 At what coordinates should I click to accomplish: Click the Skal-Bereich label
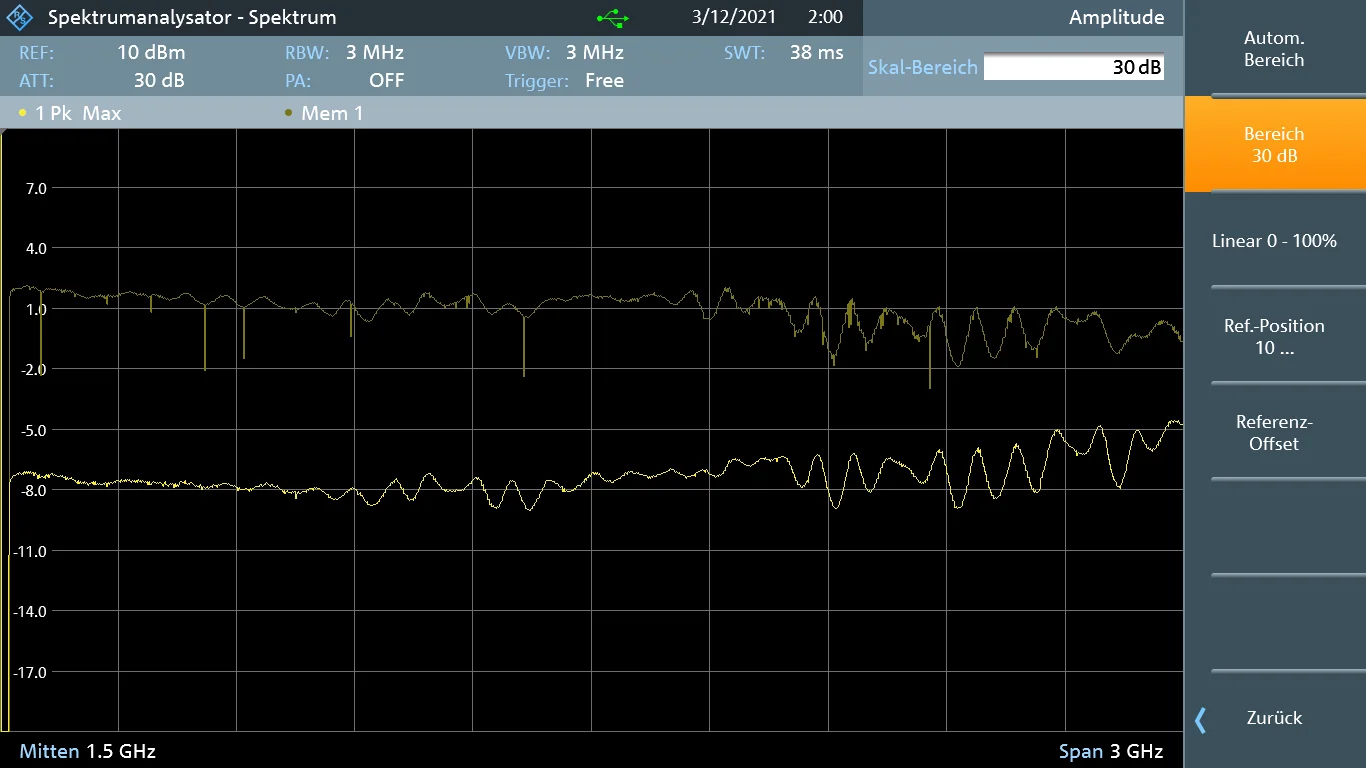pos(922,67)
